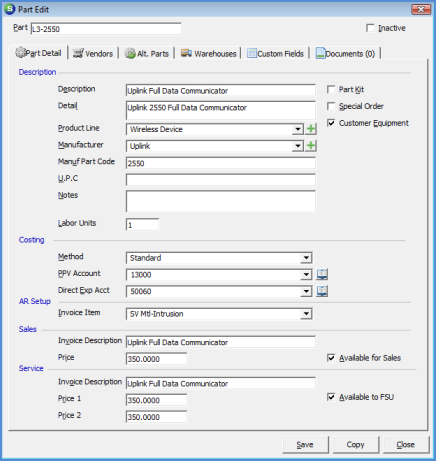
Task: Check the Part Kit option
Action: click(331, 89)
